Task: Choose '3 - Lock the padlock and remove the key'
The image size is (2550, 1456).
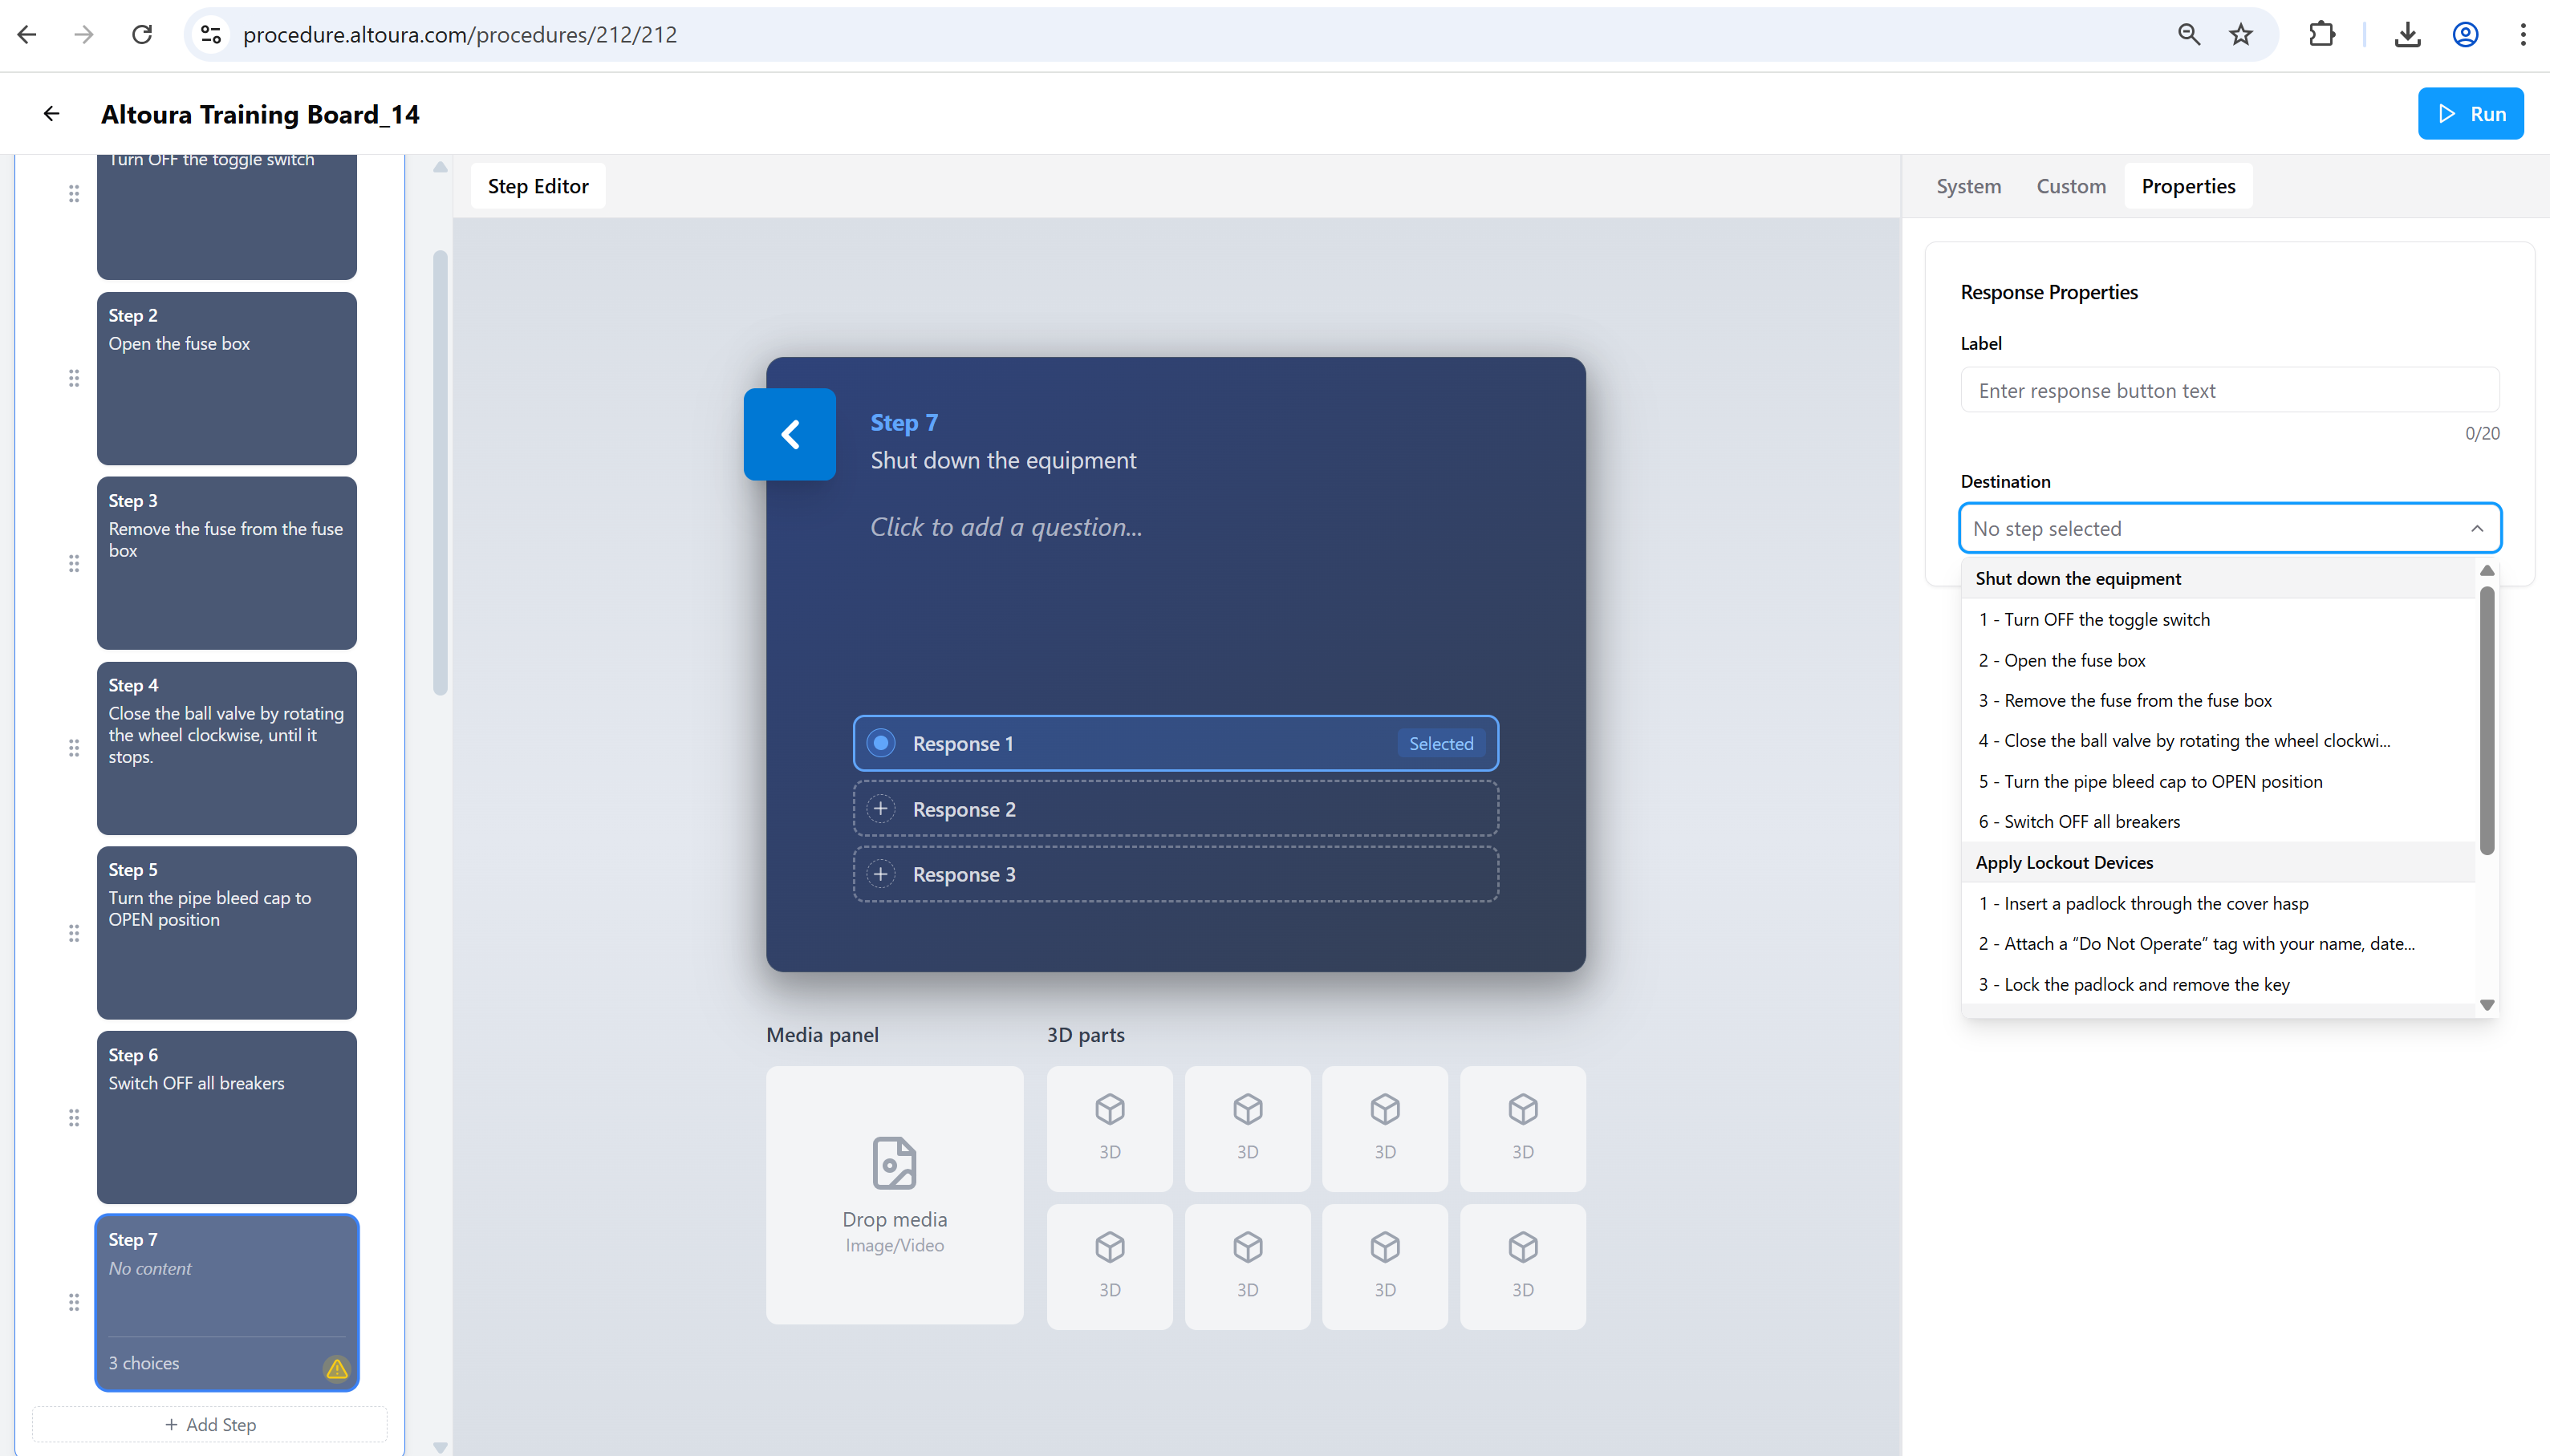Action: coord(2218,984)
